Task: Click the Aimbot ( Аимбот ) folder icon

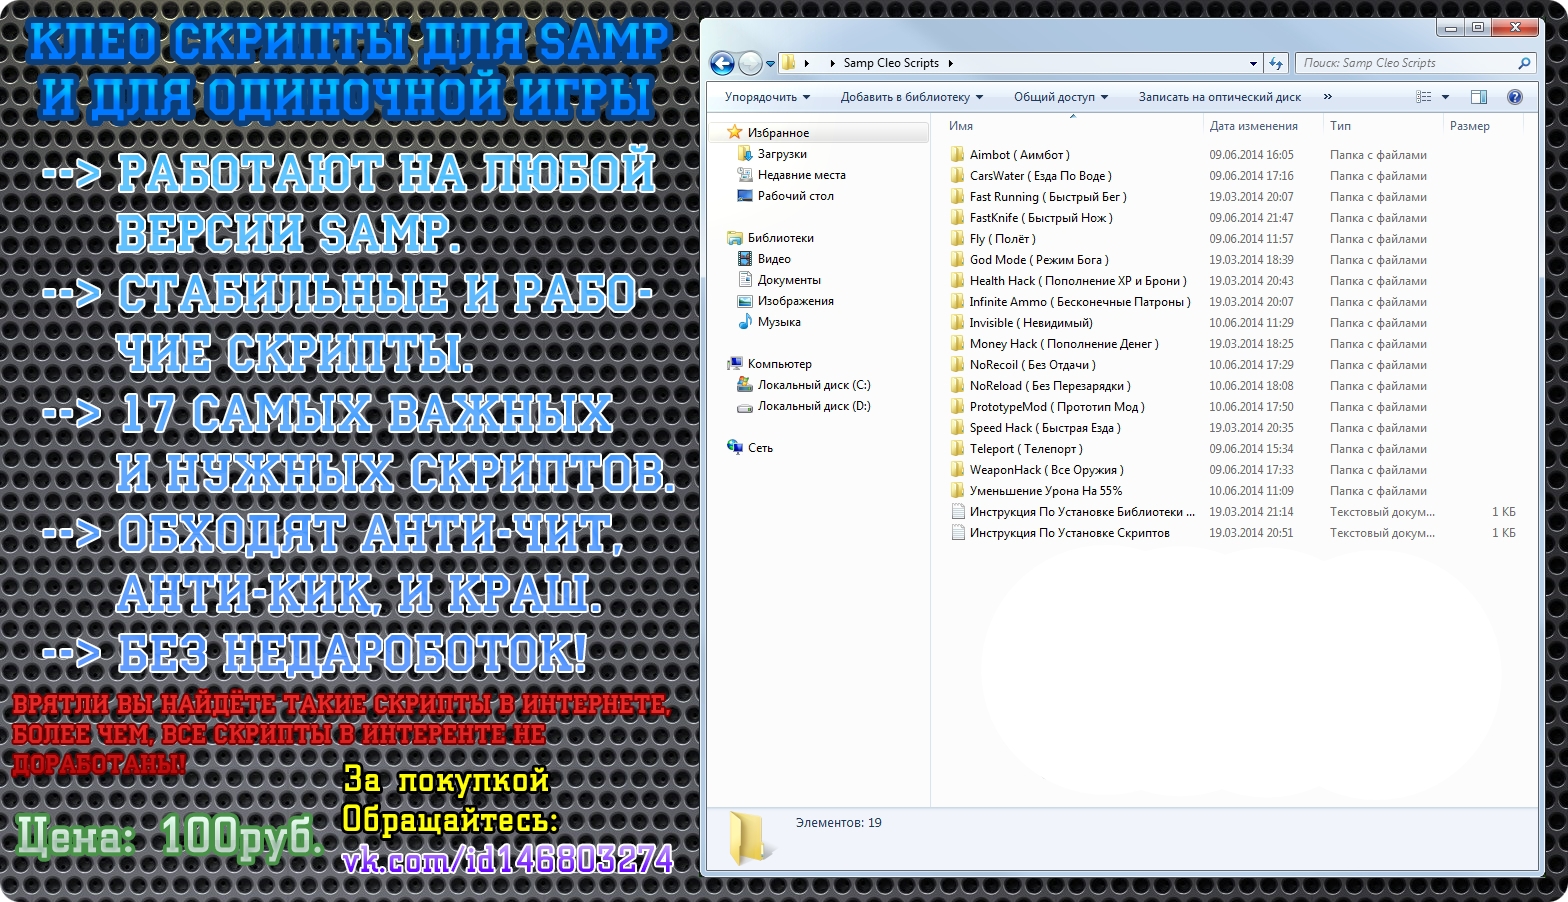Action: point(957,154)
